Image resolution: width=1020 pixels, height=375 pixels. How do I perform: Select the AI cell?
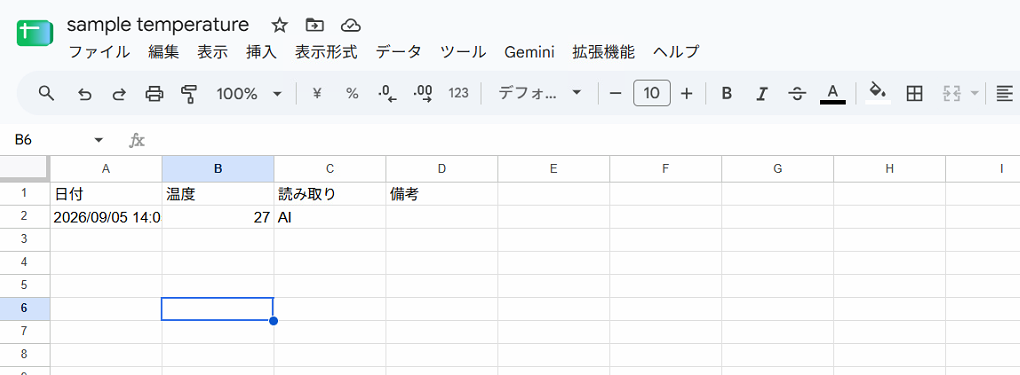click(330, 217)
